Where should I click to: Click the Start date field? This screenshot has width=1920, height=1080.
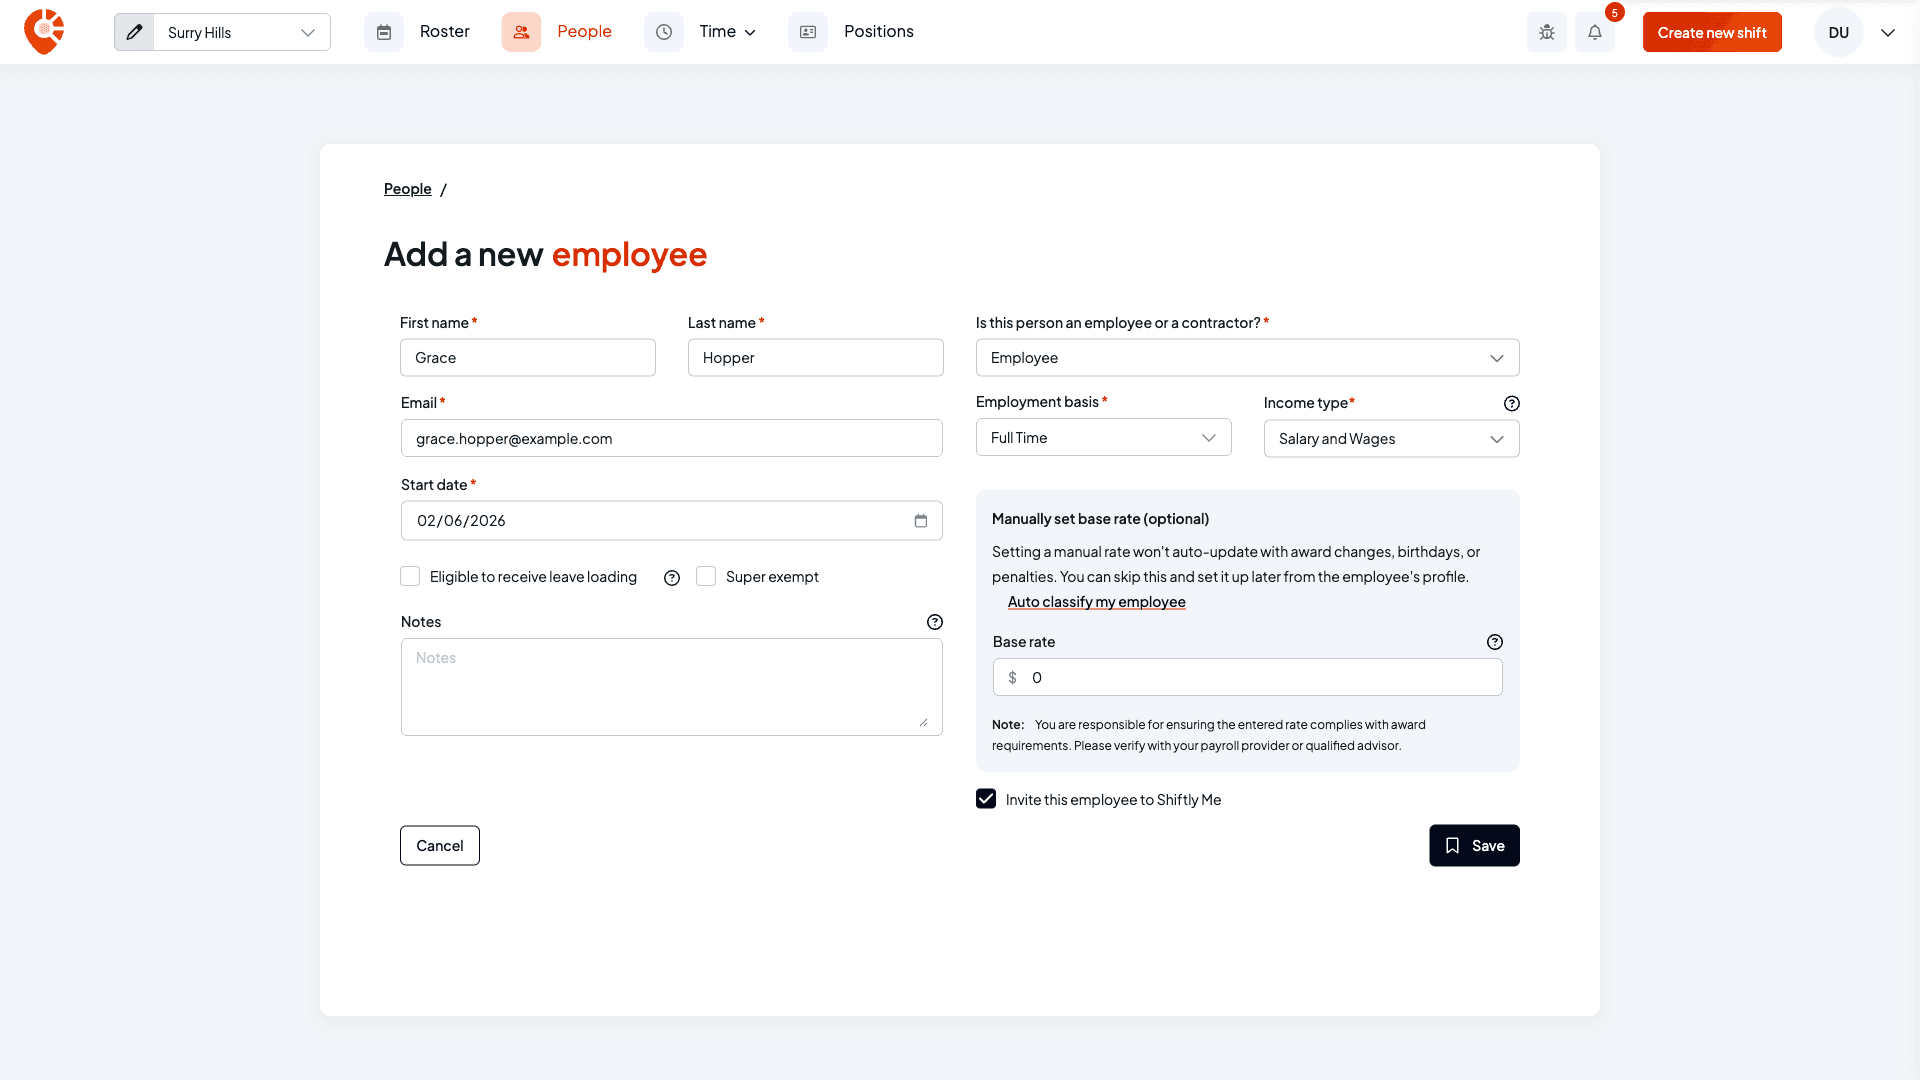[672, 521]
